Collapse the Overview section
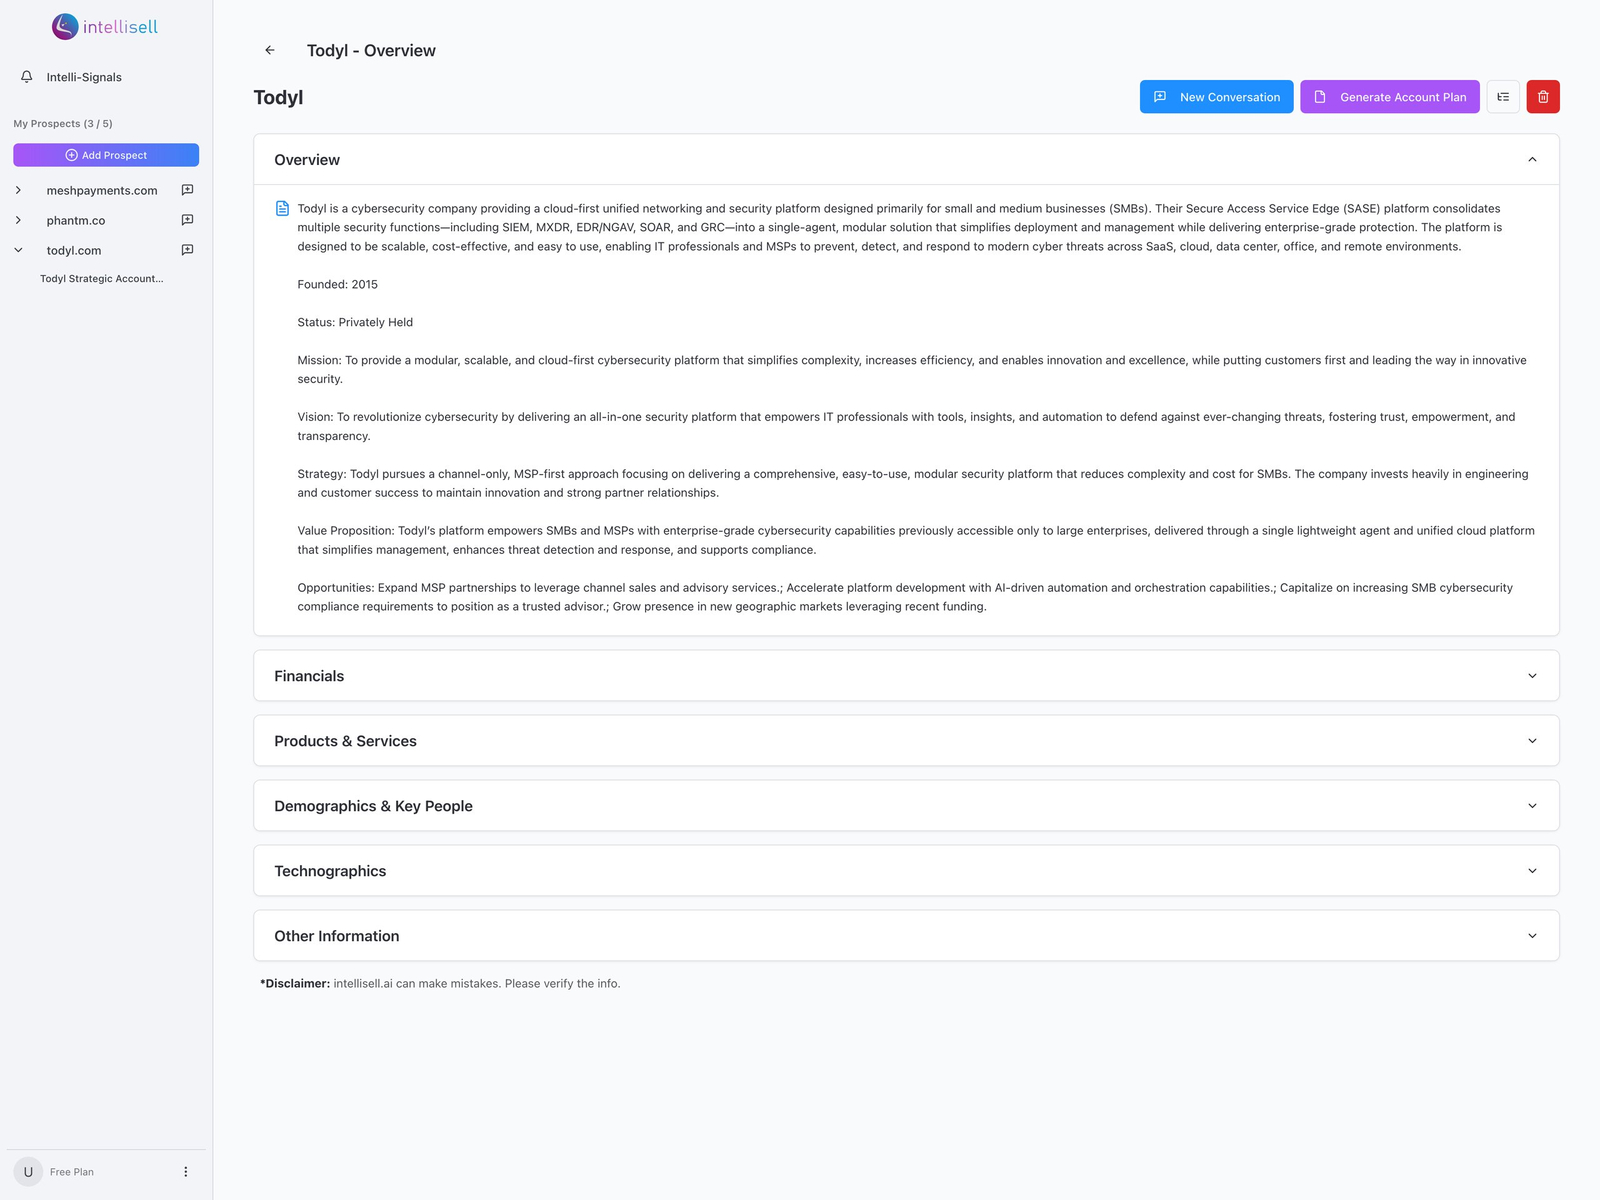Image resolution: width=1600 pixels, height=1200 pixels. pos(1532,160)
